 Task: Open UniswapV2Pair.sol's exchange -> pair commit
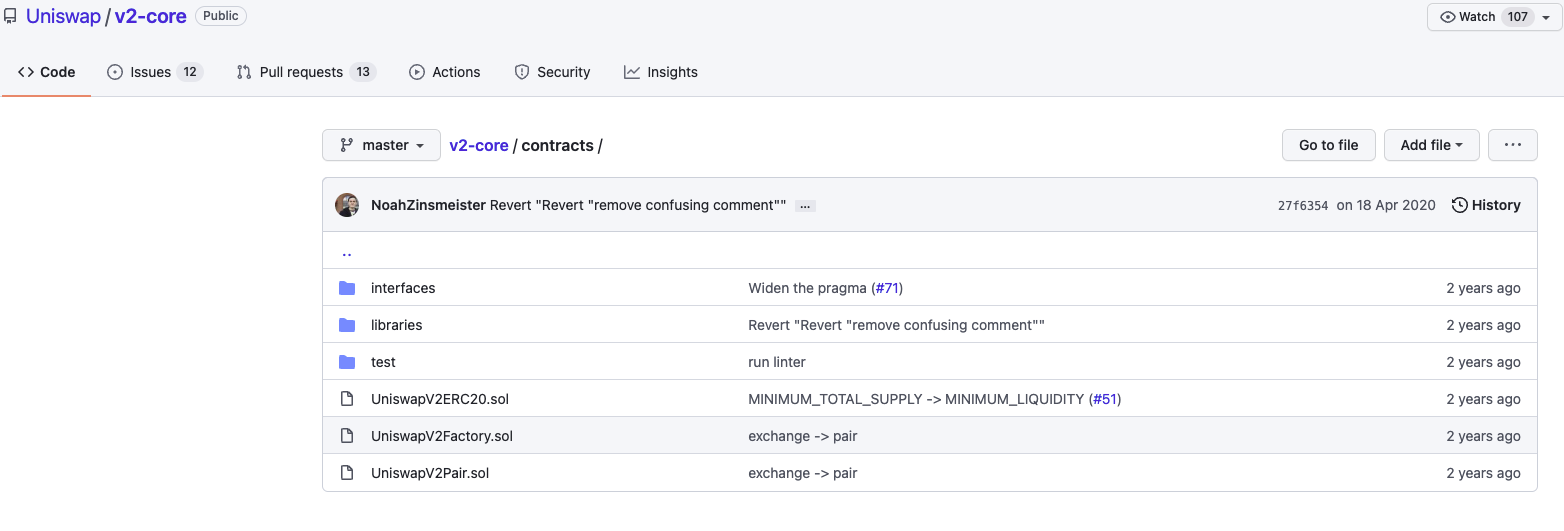(803, 473)
